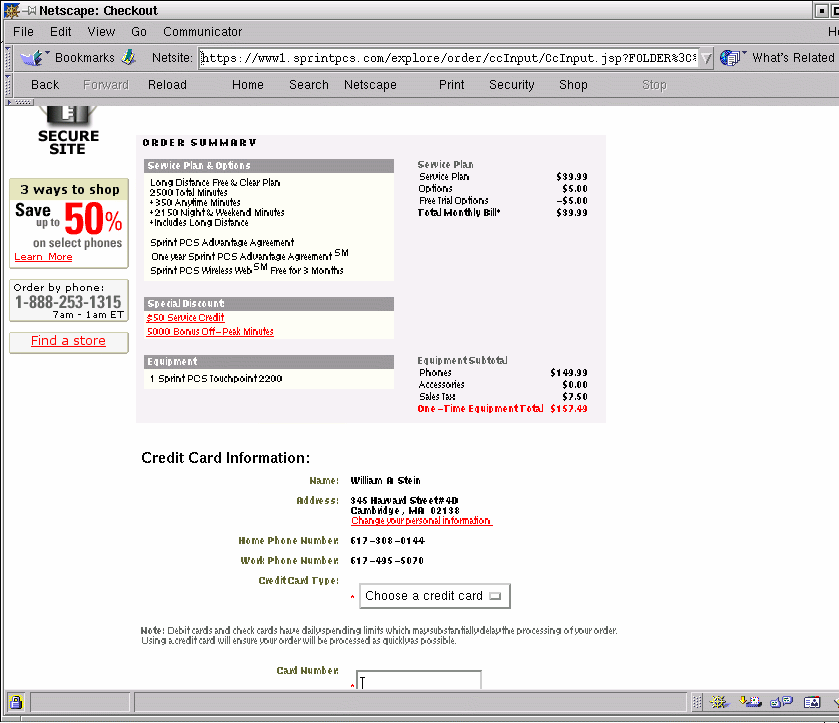Go to the Home page
Screen dimensions: 839x723
click(x=248, y=85)
